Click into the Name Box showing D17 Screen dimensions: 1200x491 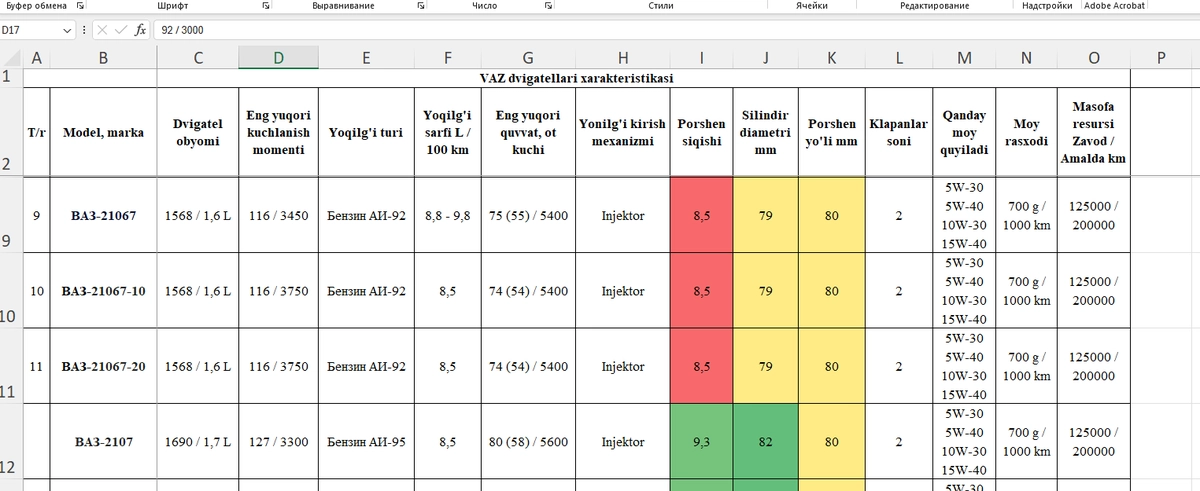(x=30, y=31)
